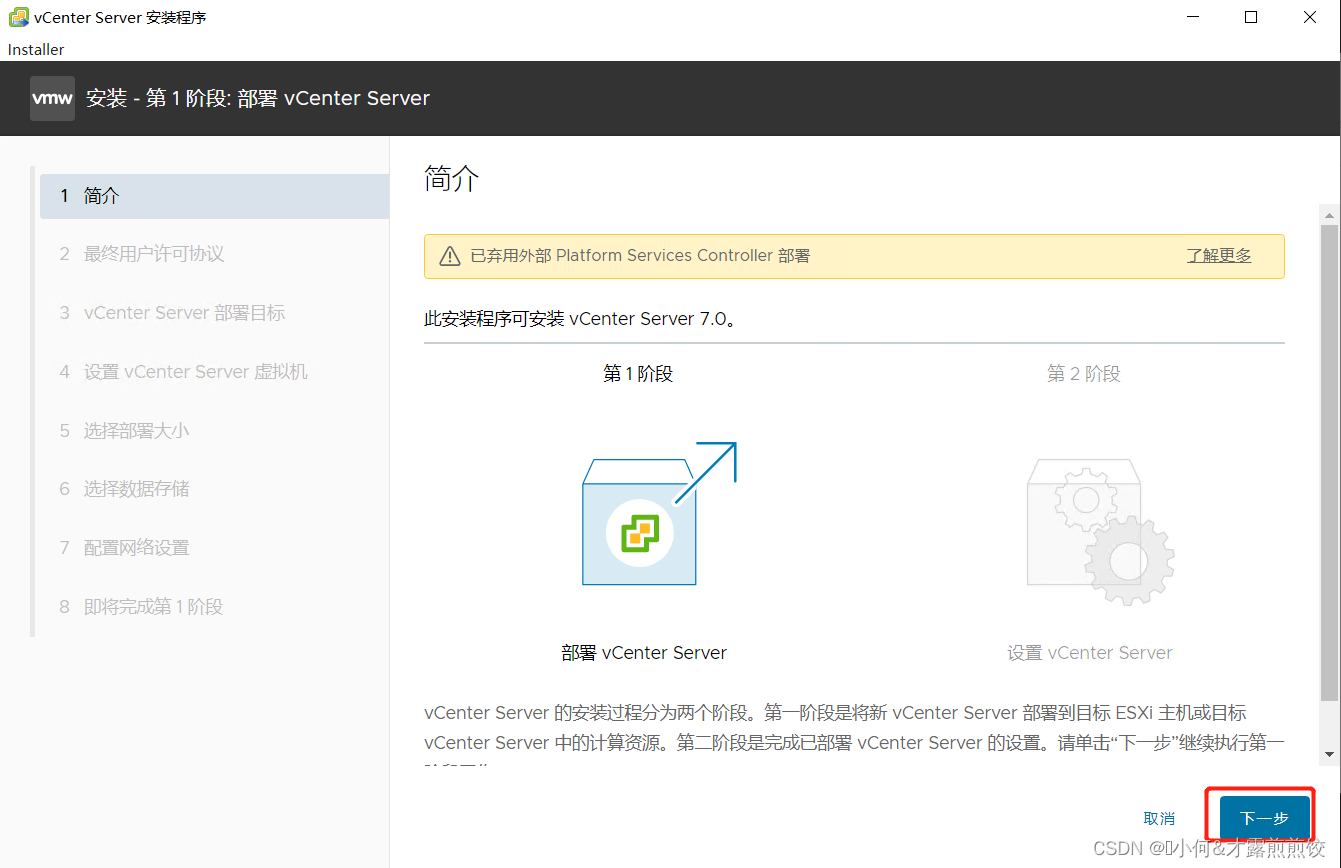1341x868 pixels.
Task: Maximize the installer window
Action: pos(1251,17)
